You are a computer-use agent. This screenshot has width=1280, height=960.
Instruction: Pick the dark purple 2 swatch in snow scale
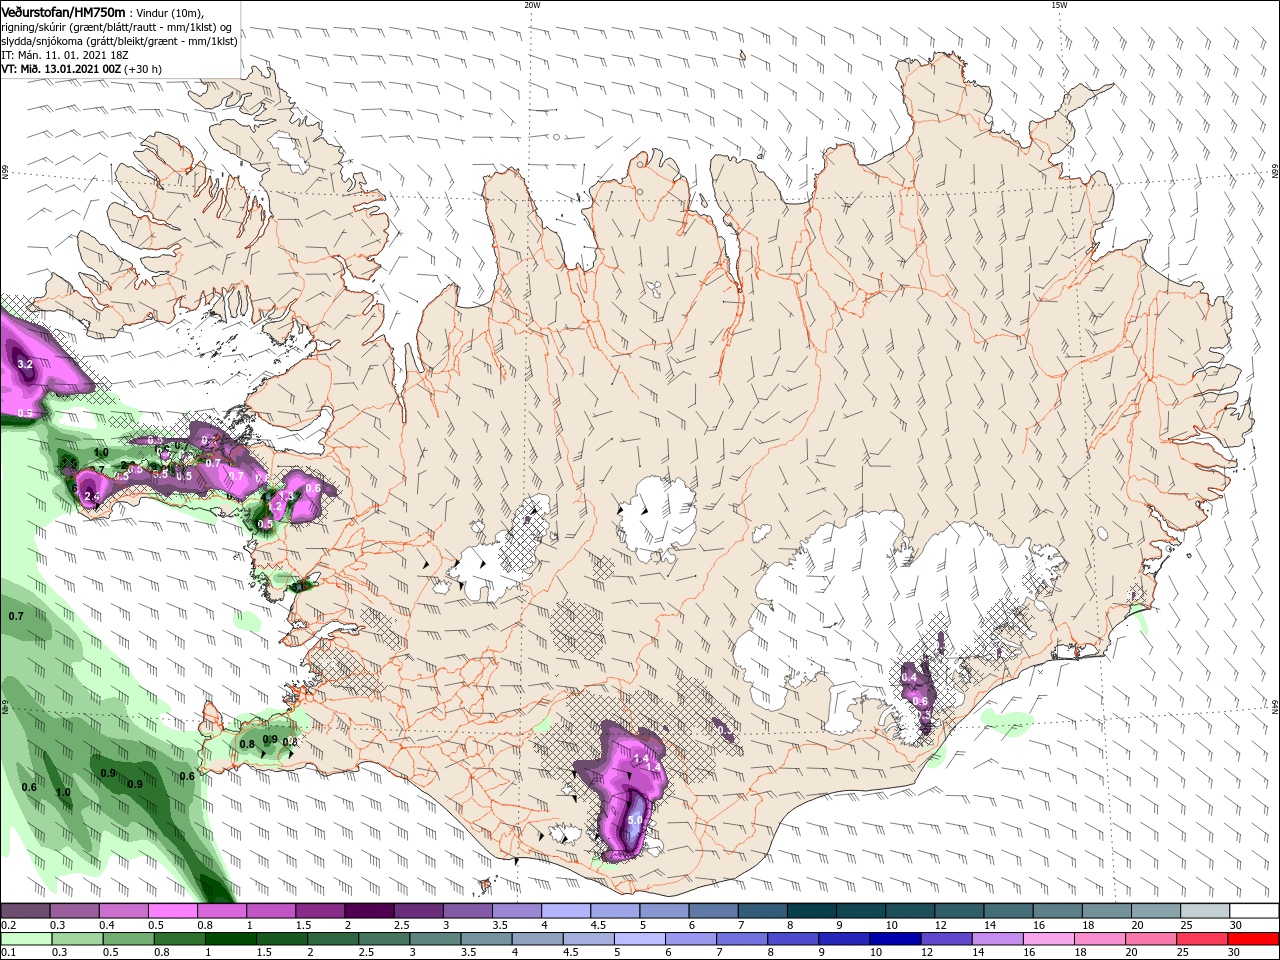click(368, 911)
